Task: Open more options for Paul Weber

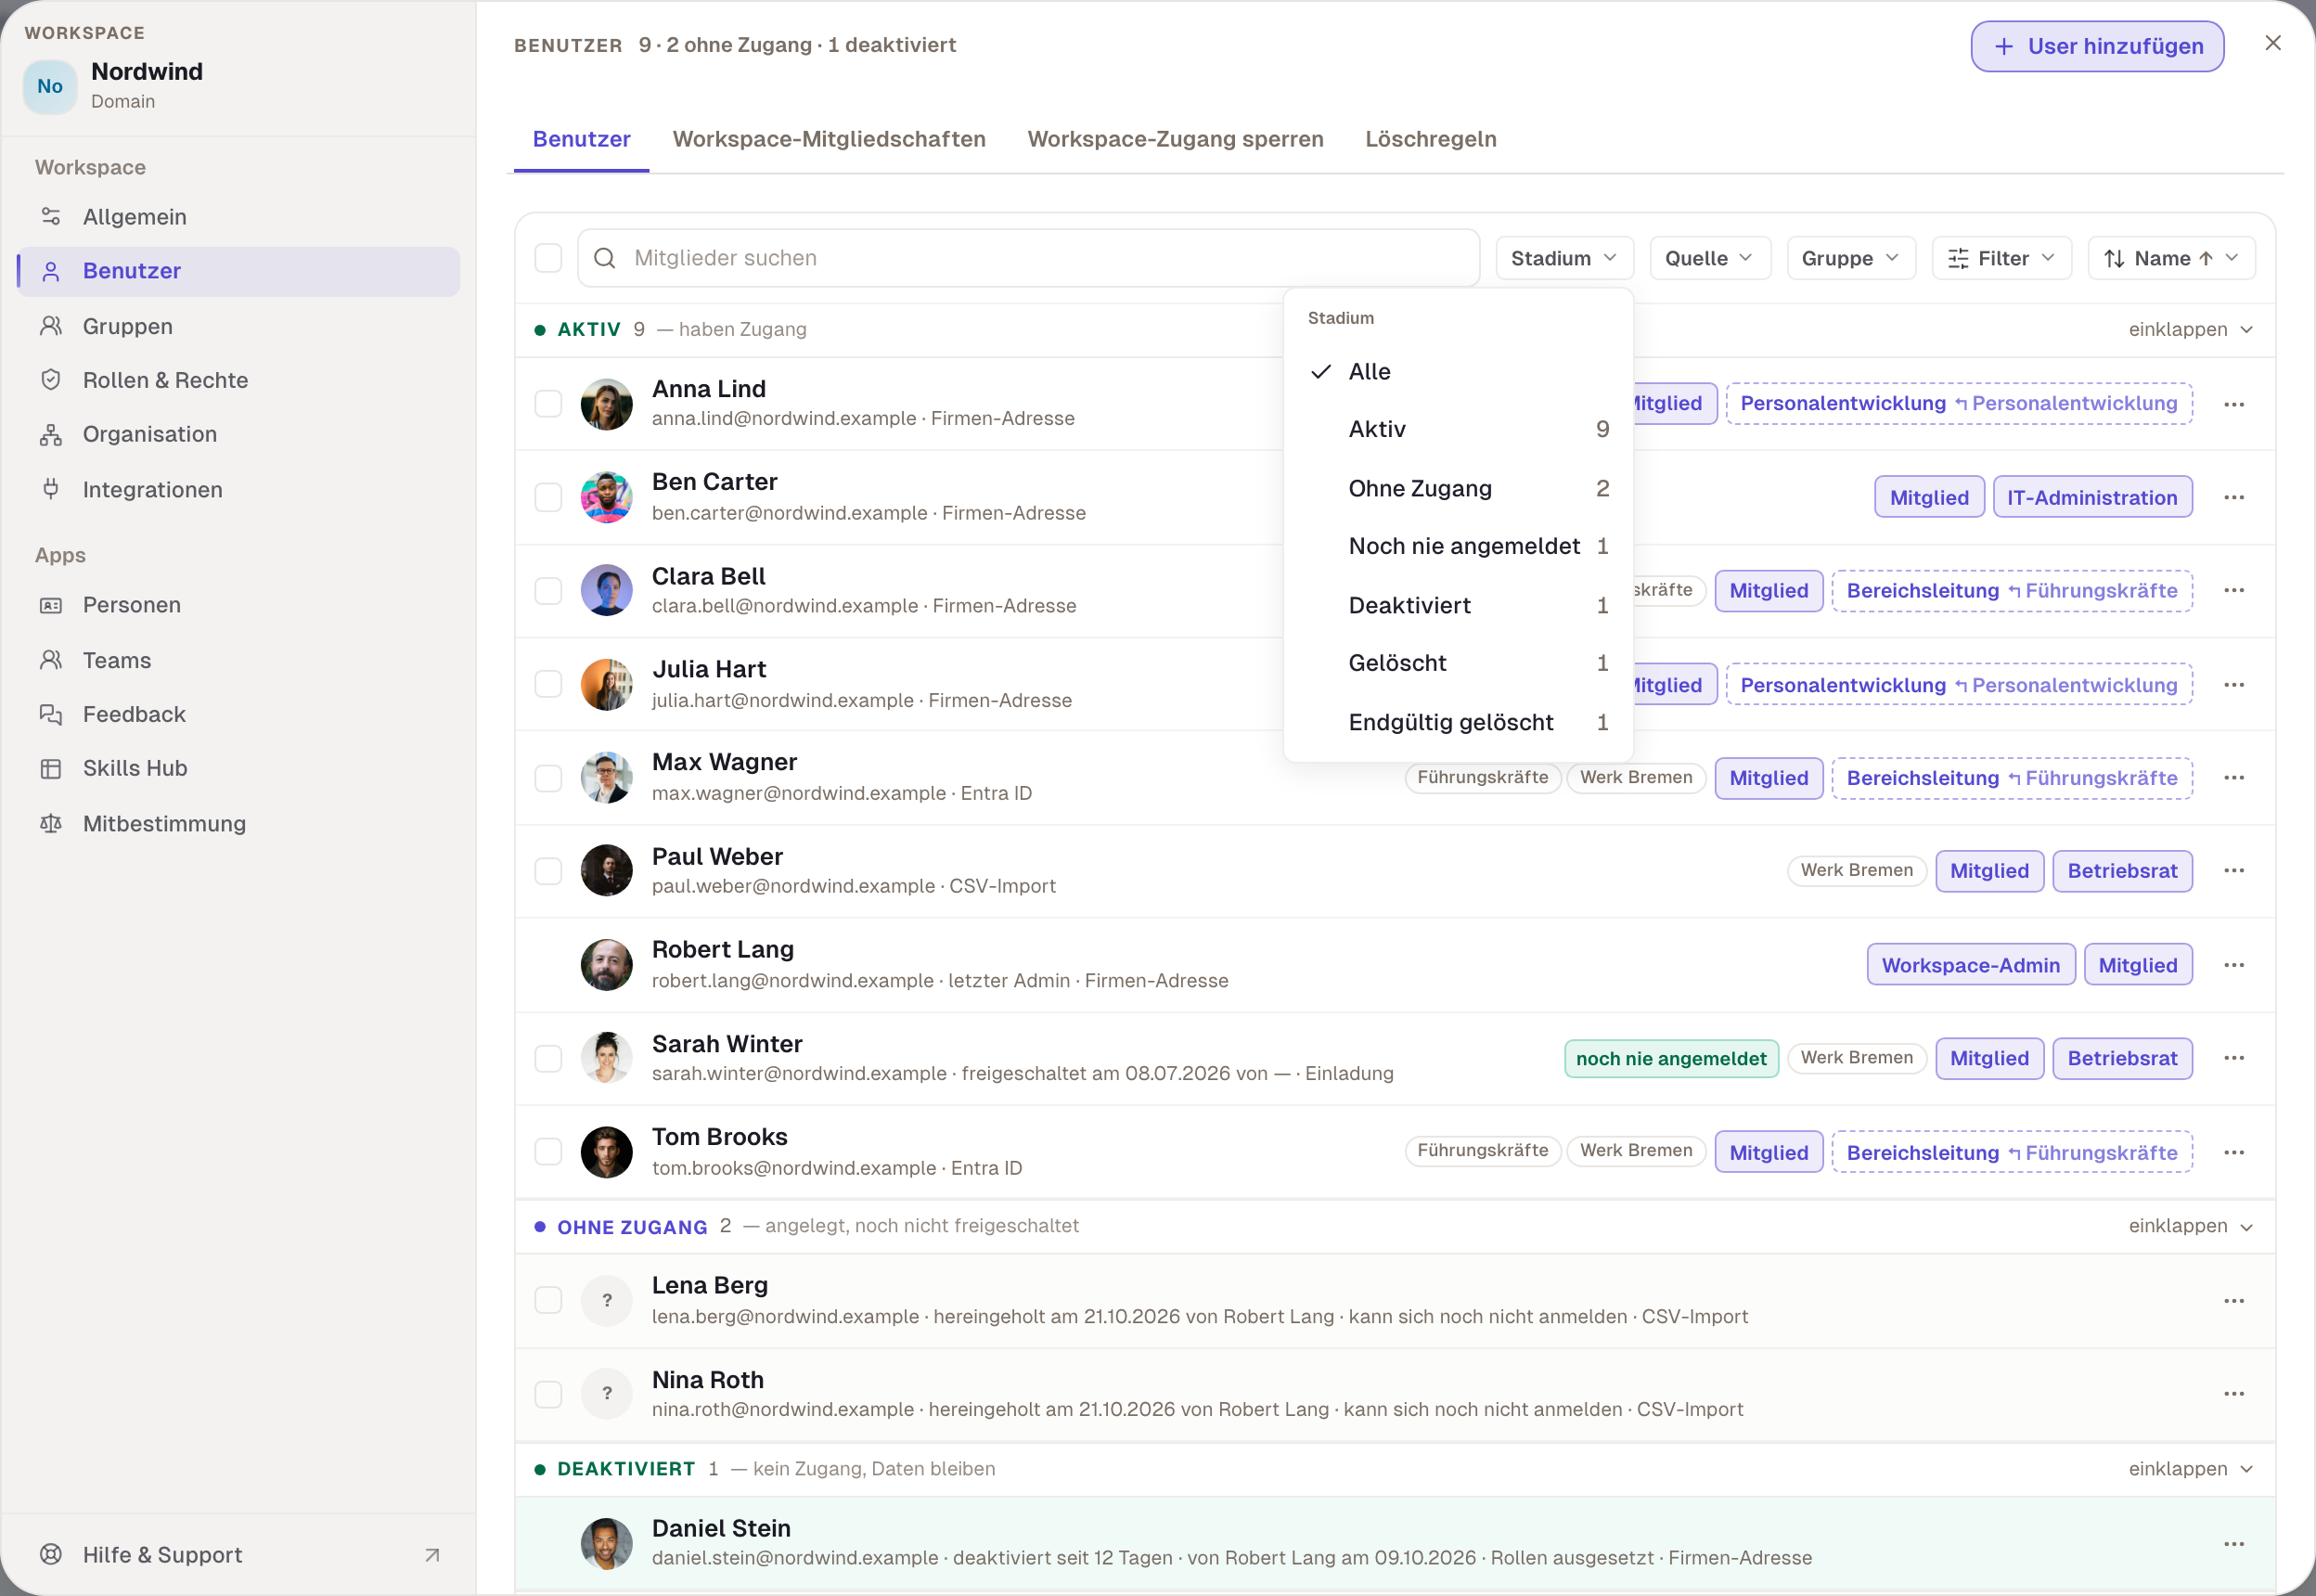Action: tap(2234, 870)
